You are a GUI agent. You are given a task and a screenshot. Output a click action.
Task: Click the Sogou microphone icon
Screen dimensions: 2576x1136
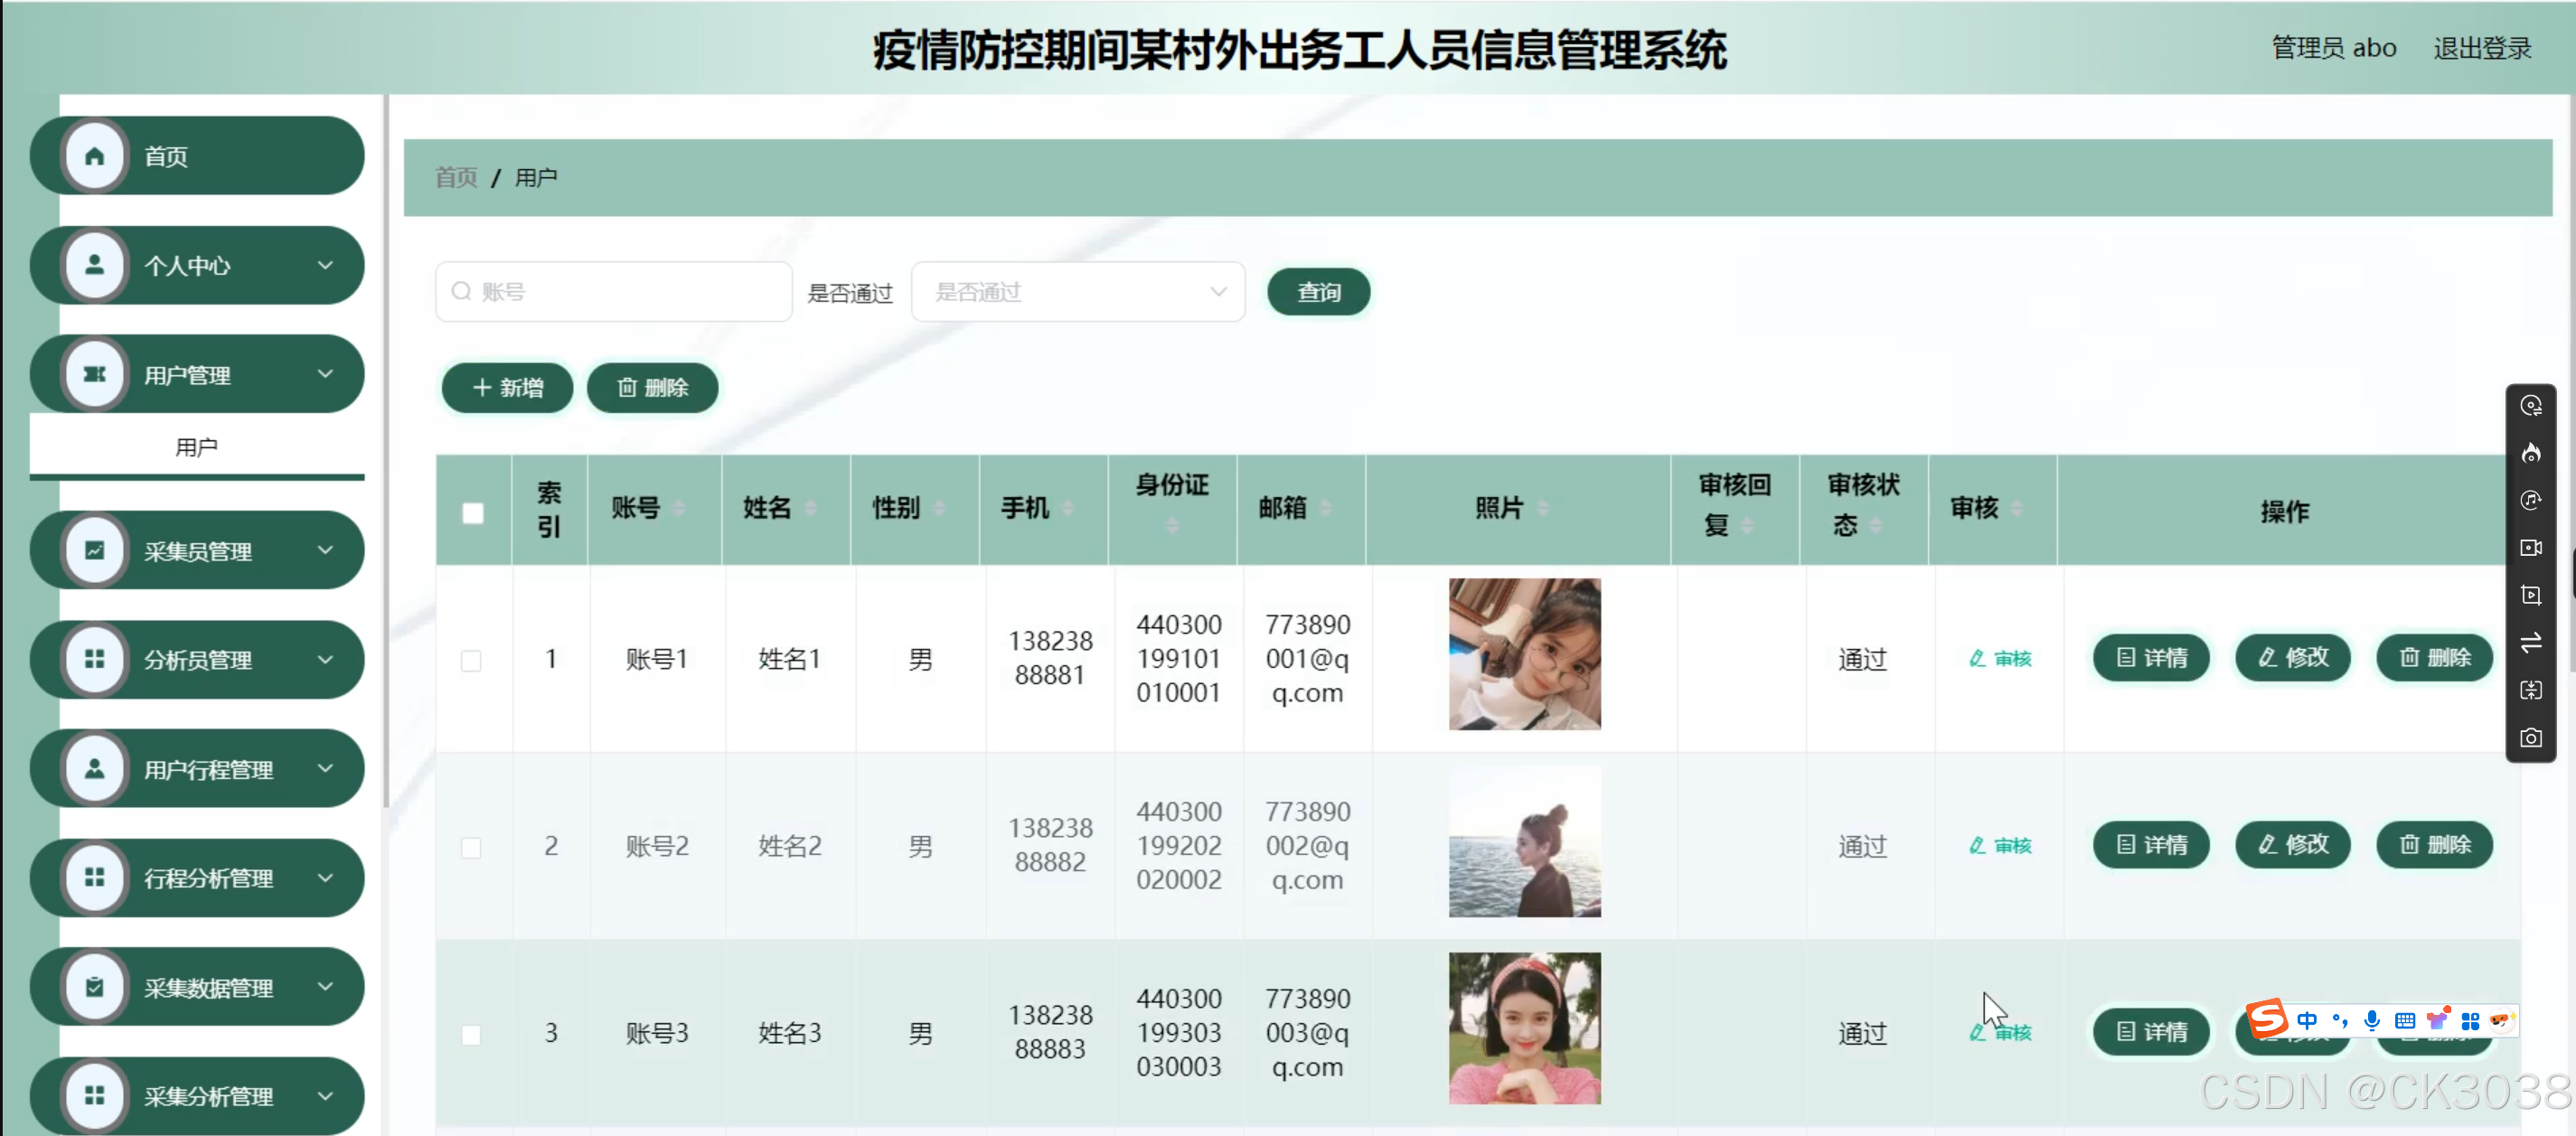2371,1020
